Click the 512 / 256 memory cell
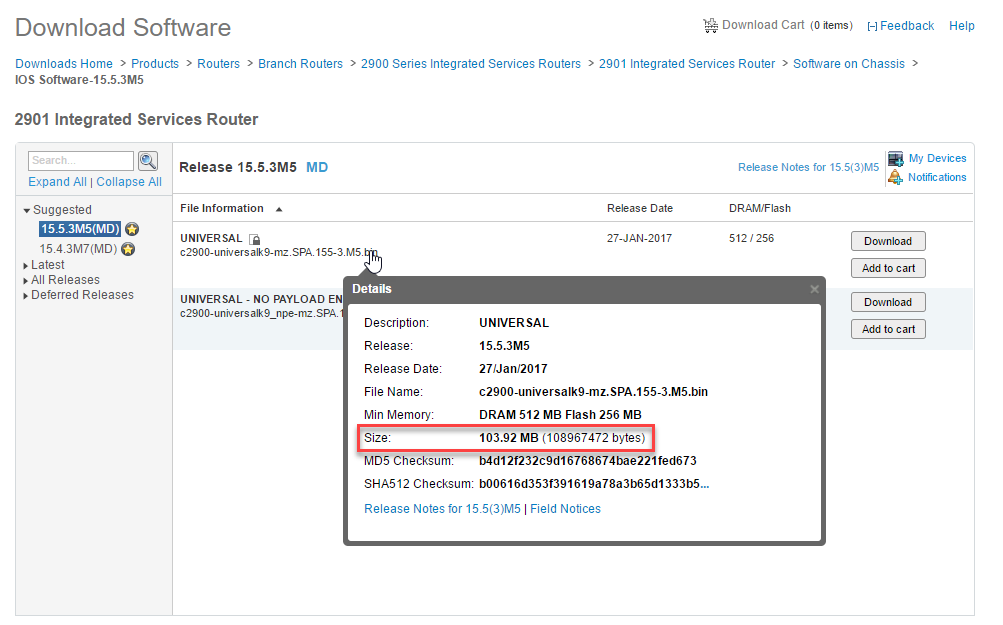The image size is (1003, 625). pyautogui.click(x=752, y=238)
